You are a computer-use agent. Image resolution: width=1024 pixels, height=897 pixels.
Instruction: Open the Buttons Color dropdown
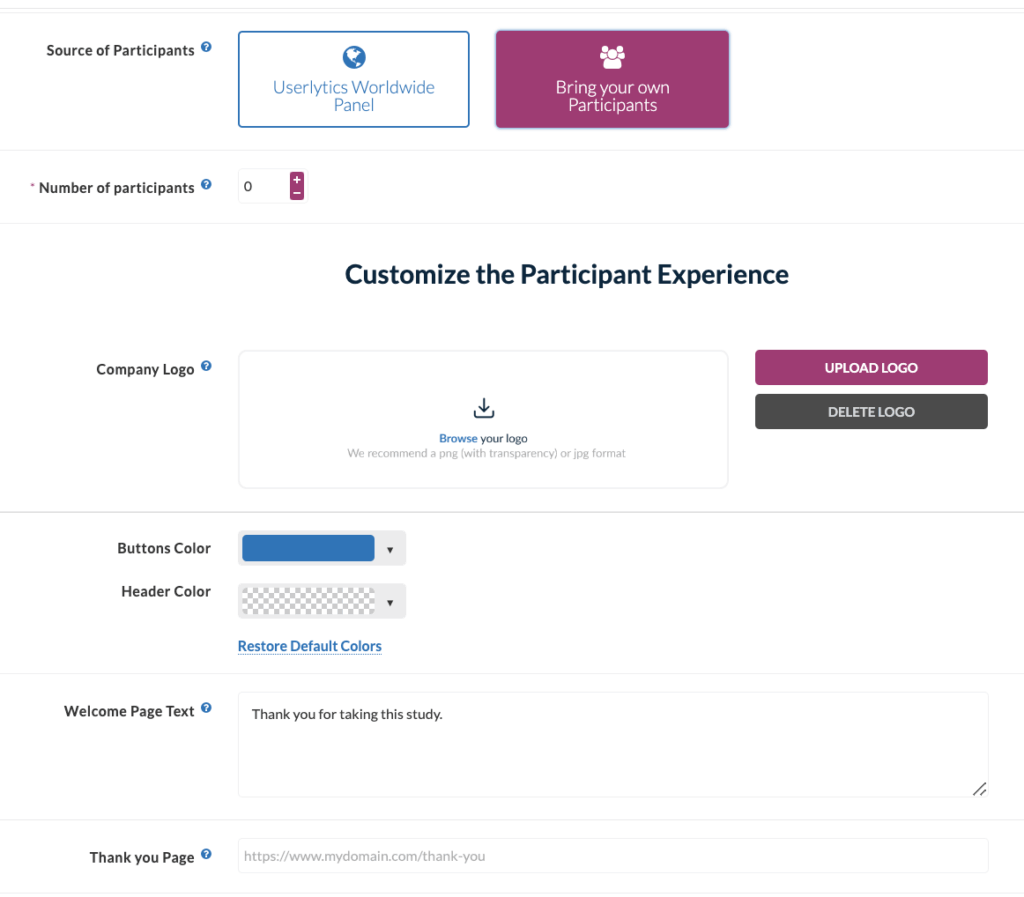pyautogui.click(x=390, y=548)
